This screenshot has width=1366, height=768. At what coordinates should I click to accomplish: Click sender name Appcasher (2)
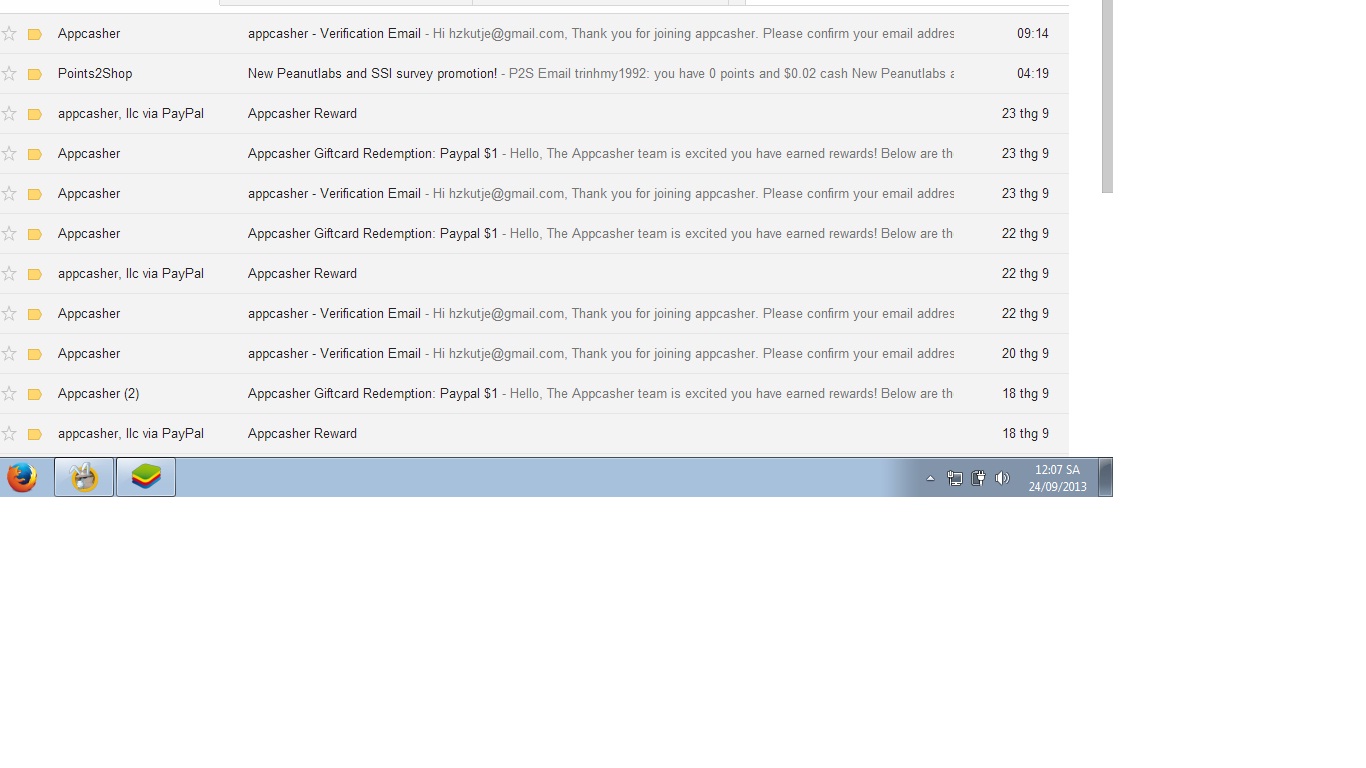(98, 393)
